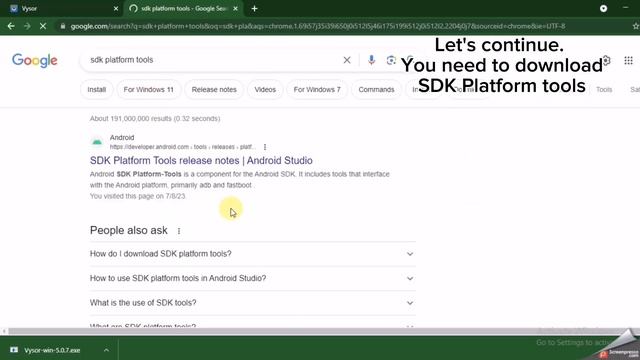Click the profile icon in the title bar
The height and width of the screenshot is (360, 640).
(603, 9)
